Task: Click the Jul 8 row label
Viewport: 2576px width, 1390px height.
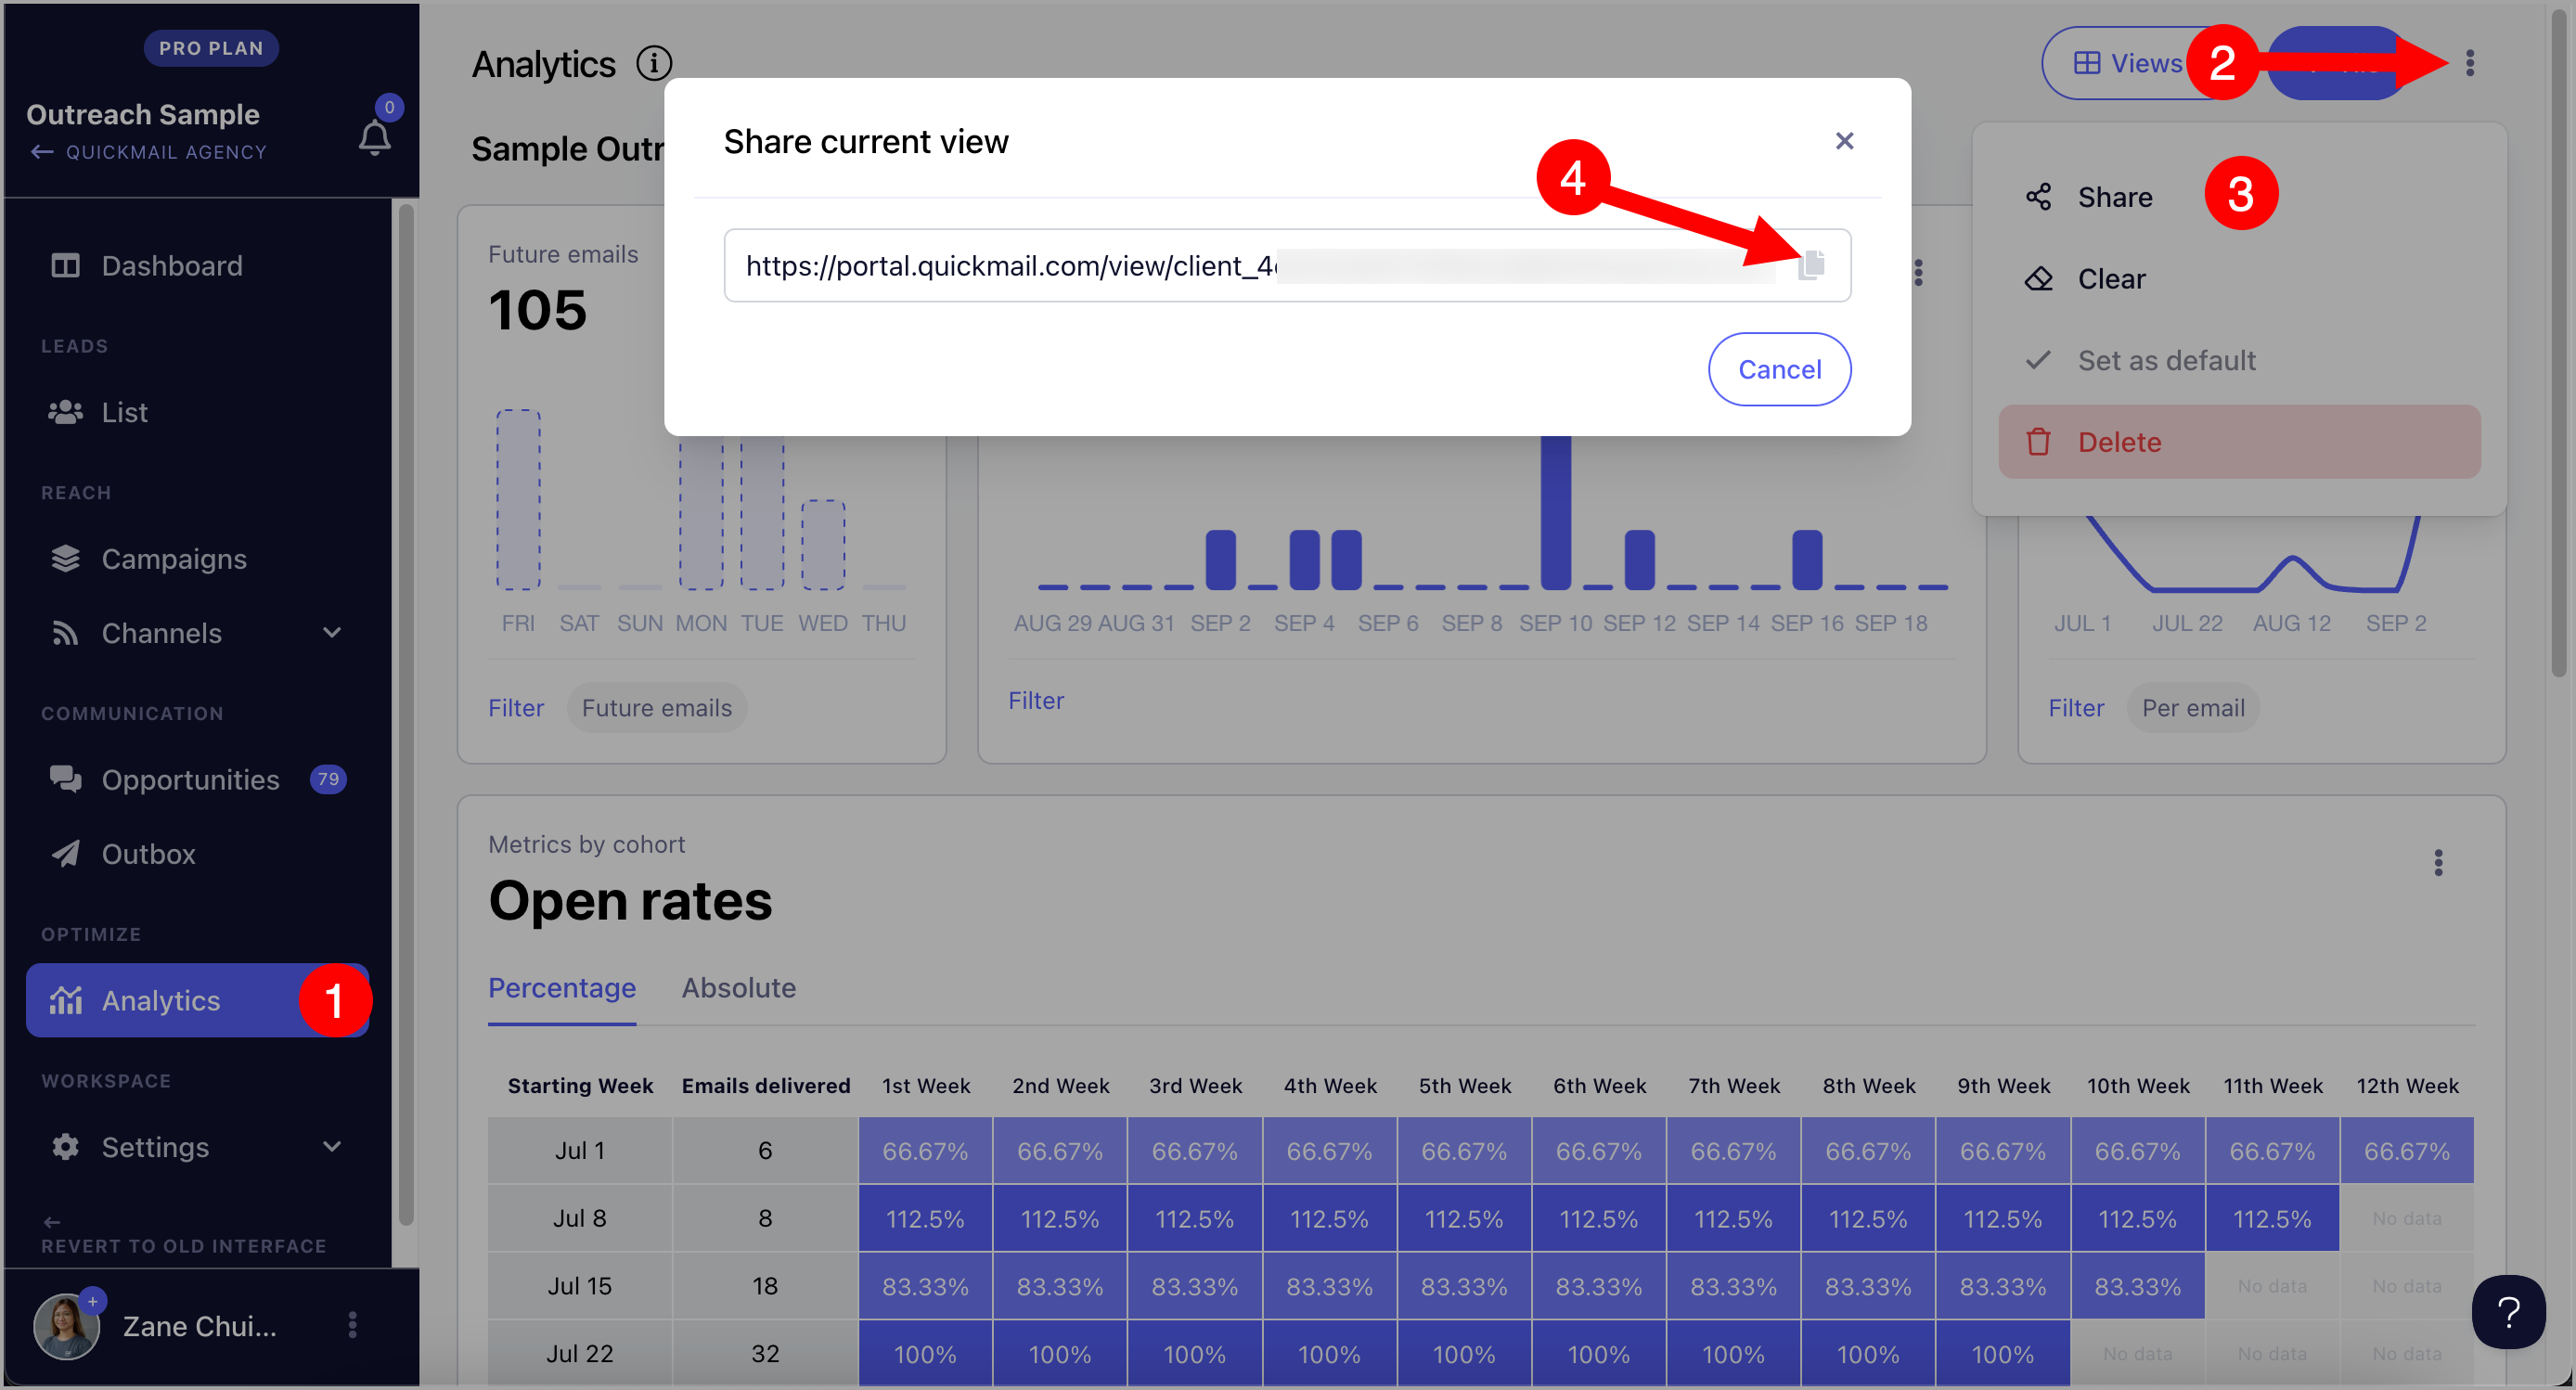Action: [580, 1219]
